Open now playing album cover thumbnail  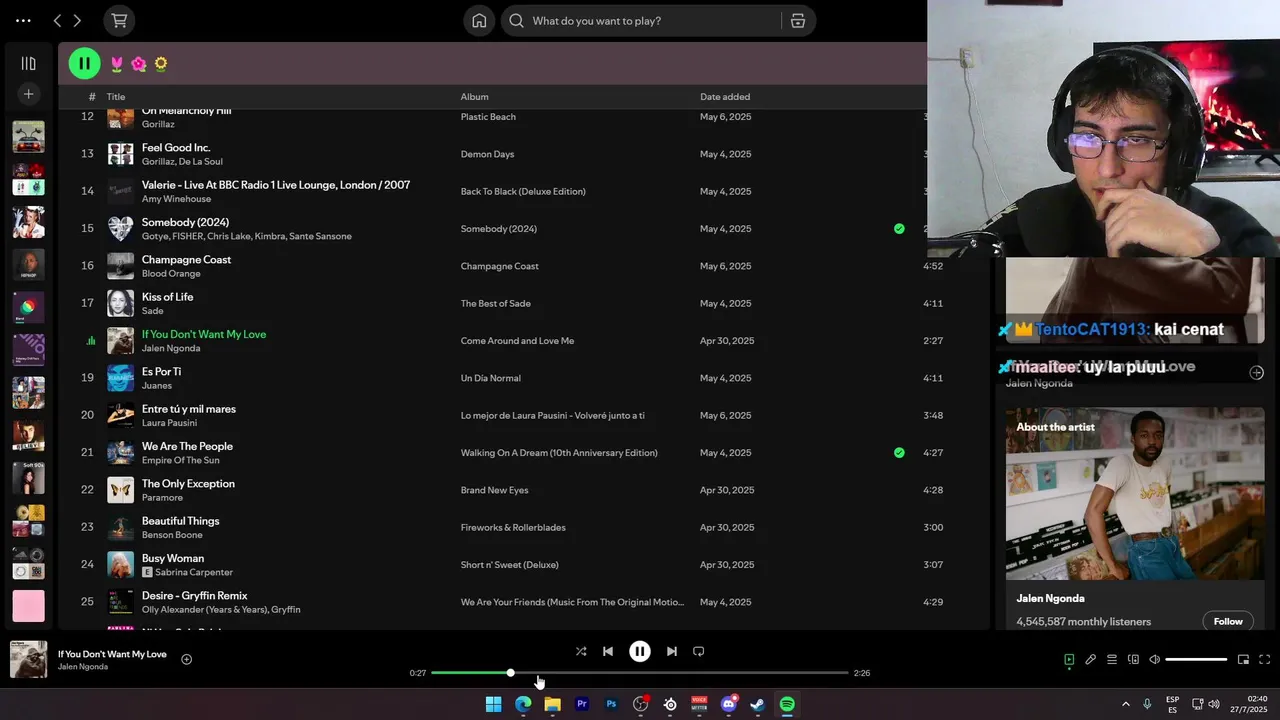tap(28, 659)
